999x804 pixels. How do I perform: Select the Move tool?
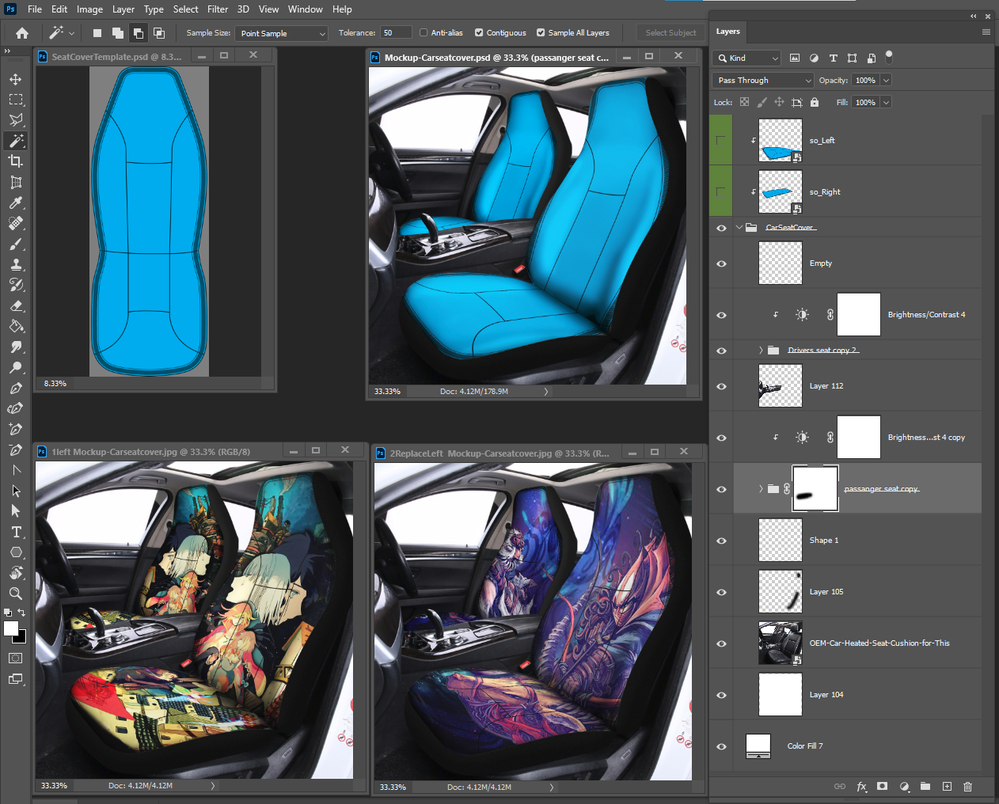[x=16, y=79]
